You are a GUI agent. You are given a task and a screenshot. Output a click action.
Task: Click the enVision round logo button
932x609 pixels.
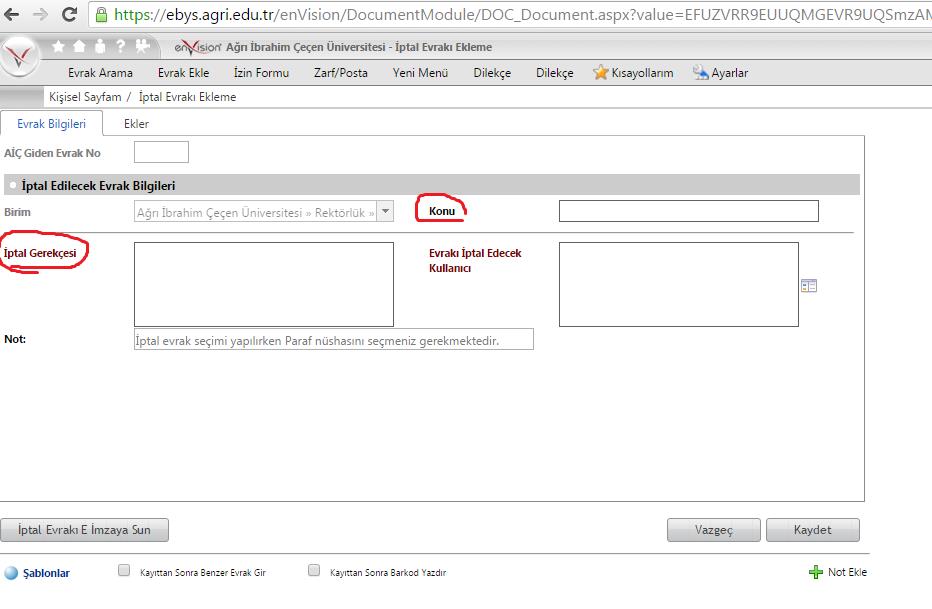20,56
